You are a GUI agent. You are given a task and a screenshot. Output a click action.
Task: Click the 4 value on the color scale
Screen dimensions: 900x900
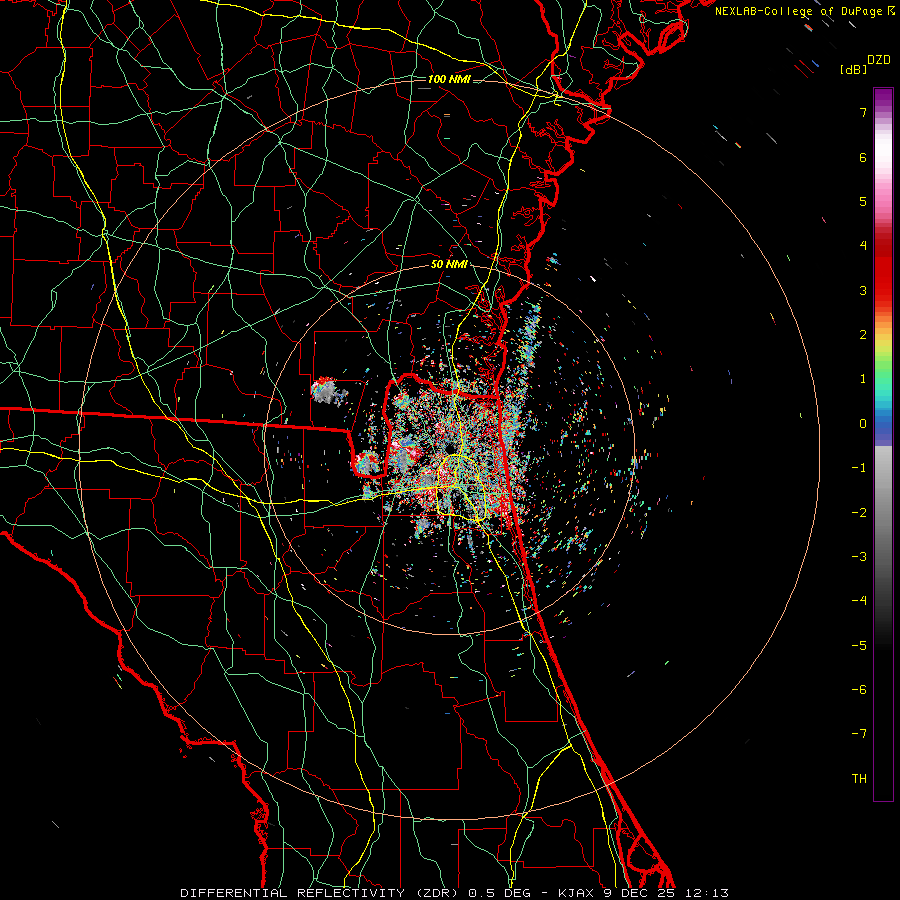863,246
